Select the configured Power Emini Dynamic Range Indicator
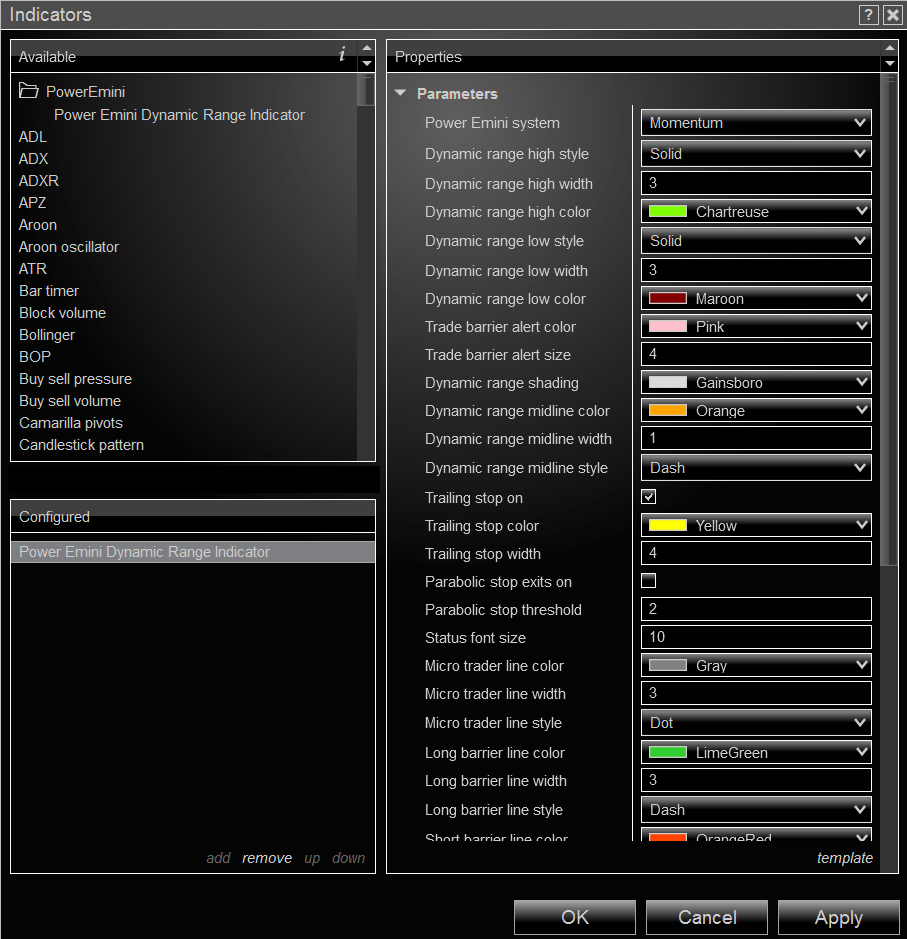 coord(193,552)
